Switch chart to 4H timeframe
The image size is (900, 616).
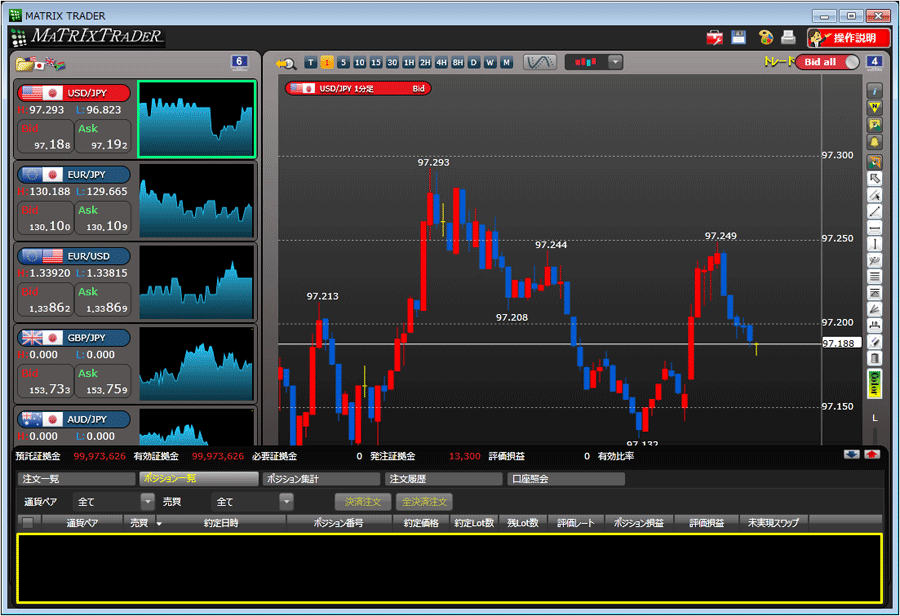point(441,62)
